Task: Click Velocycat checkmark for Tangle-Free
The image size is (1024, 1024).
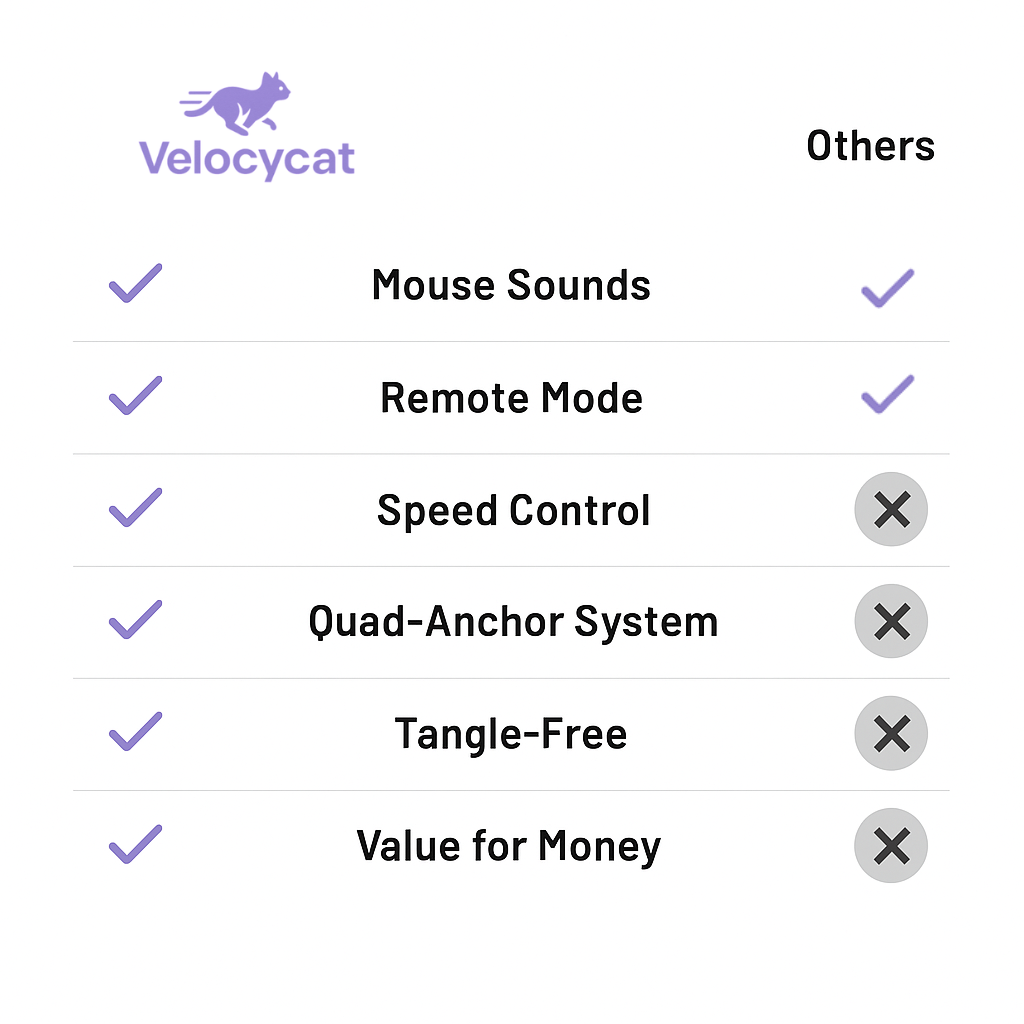Action: click(135, 732)
